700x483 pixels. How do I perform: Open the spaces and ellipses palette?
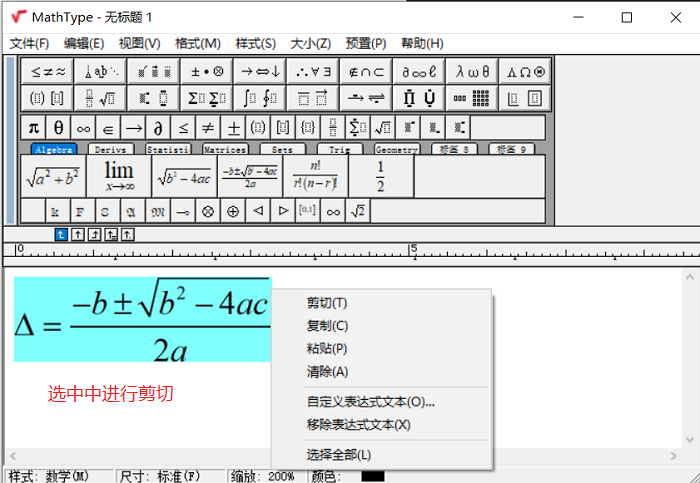pyautogui.click(x=100, y=71)
